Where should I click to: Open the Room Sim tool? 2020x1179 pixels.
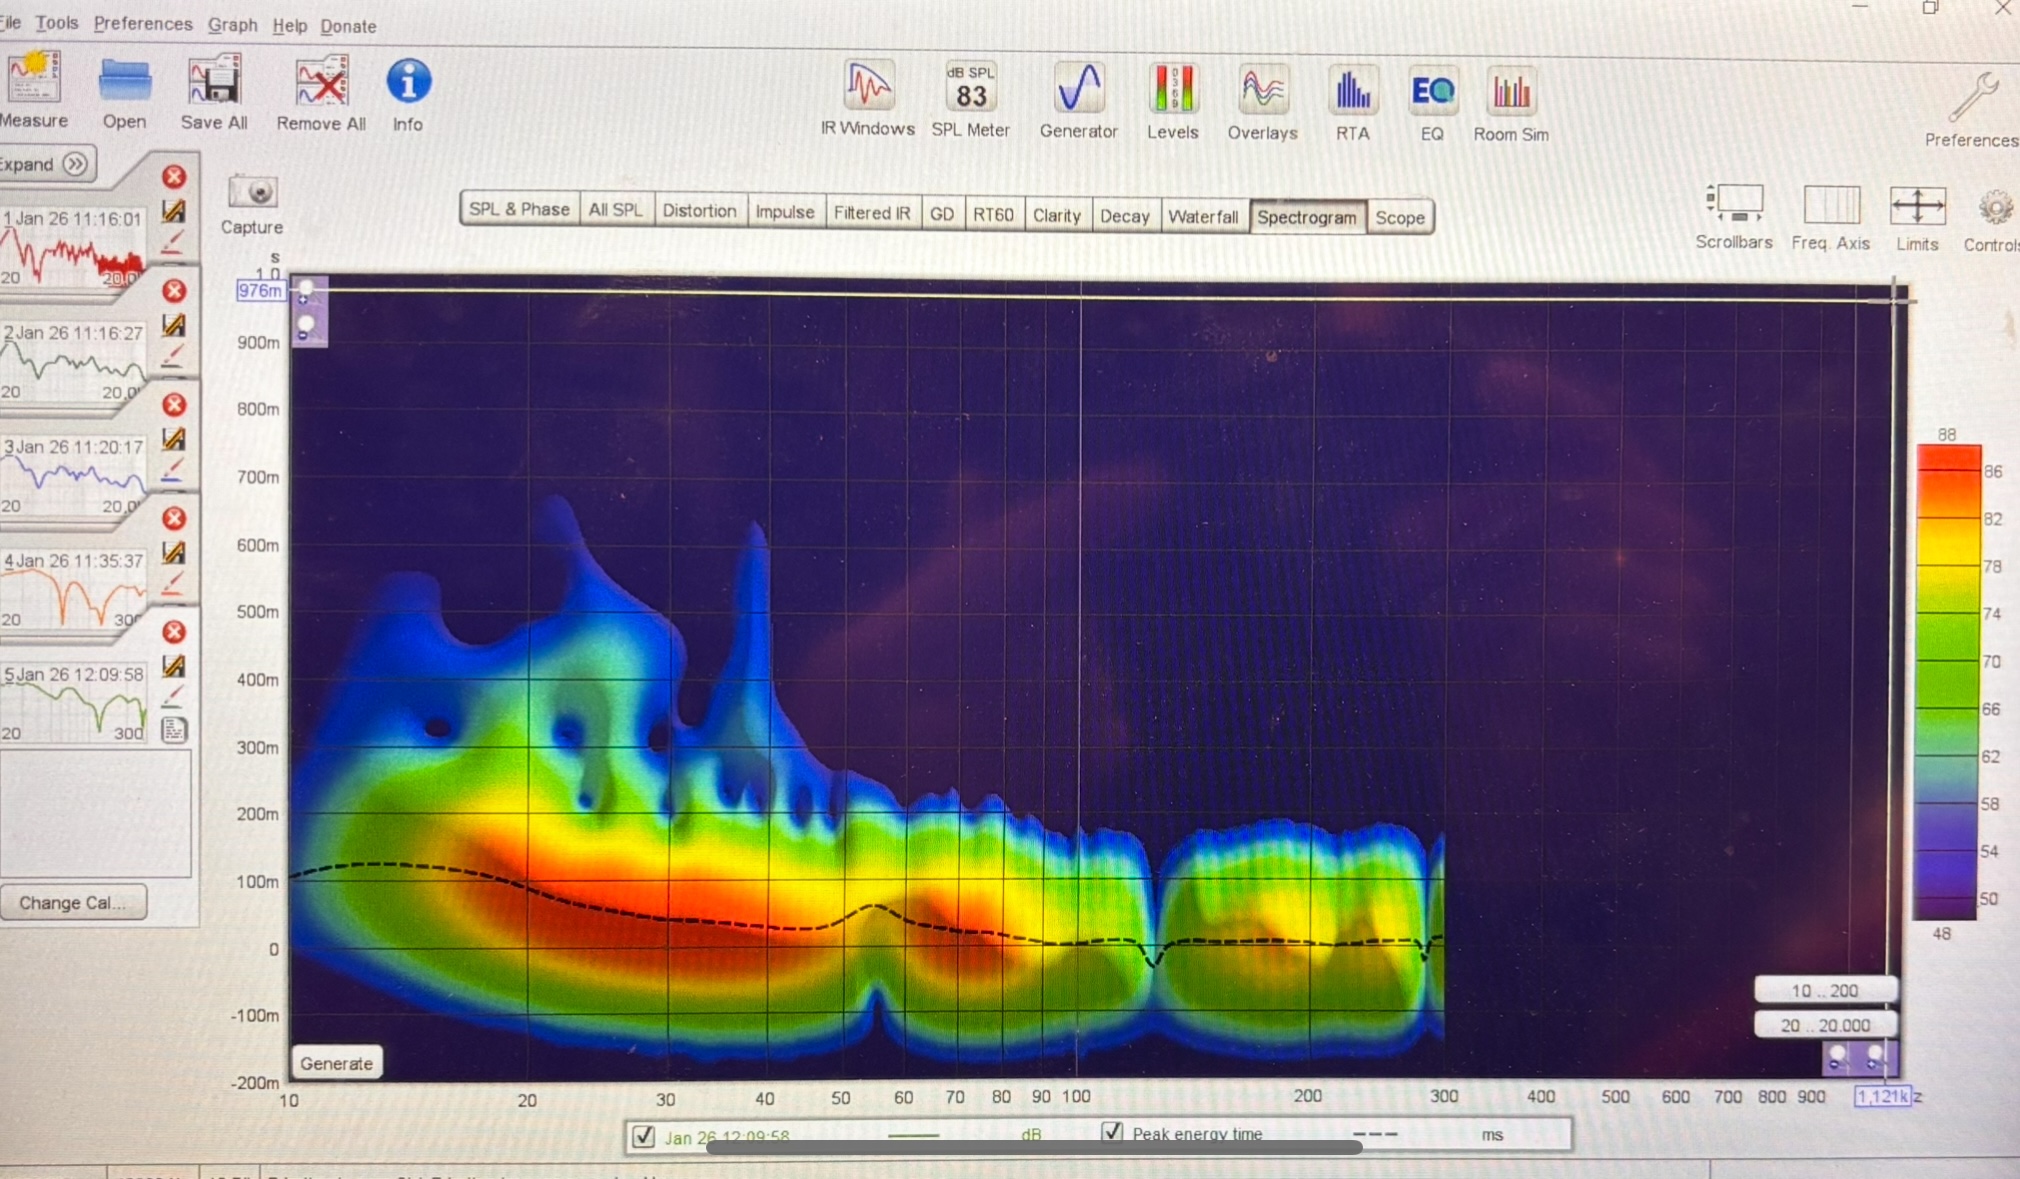click(x=1510, y=94)
